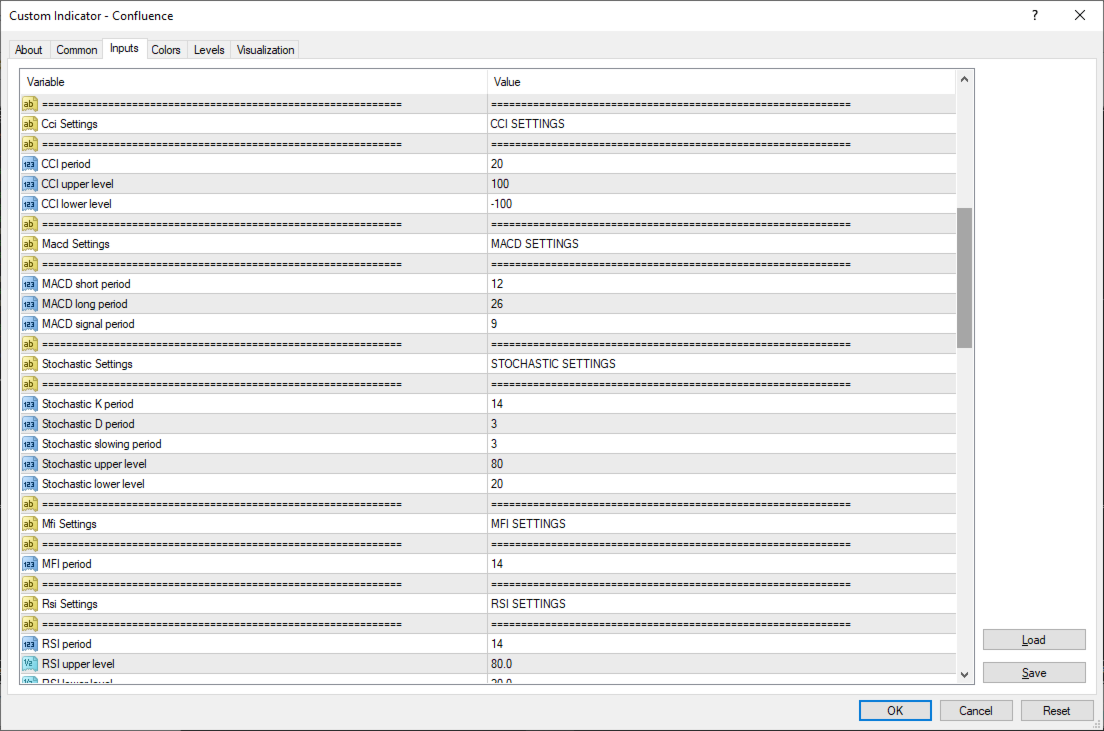Click the help question mark in title bar
The image size is (1104, 731).
pos(1034,15)
